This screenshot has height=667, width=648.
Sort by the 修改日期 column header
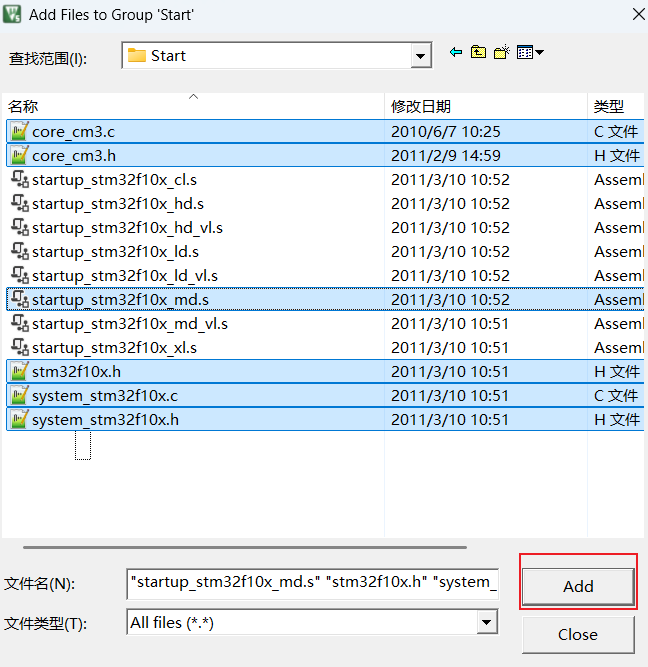click(x=485, y=106)
